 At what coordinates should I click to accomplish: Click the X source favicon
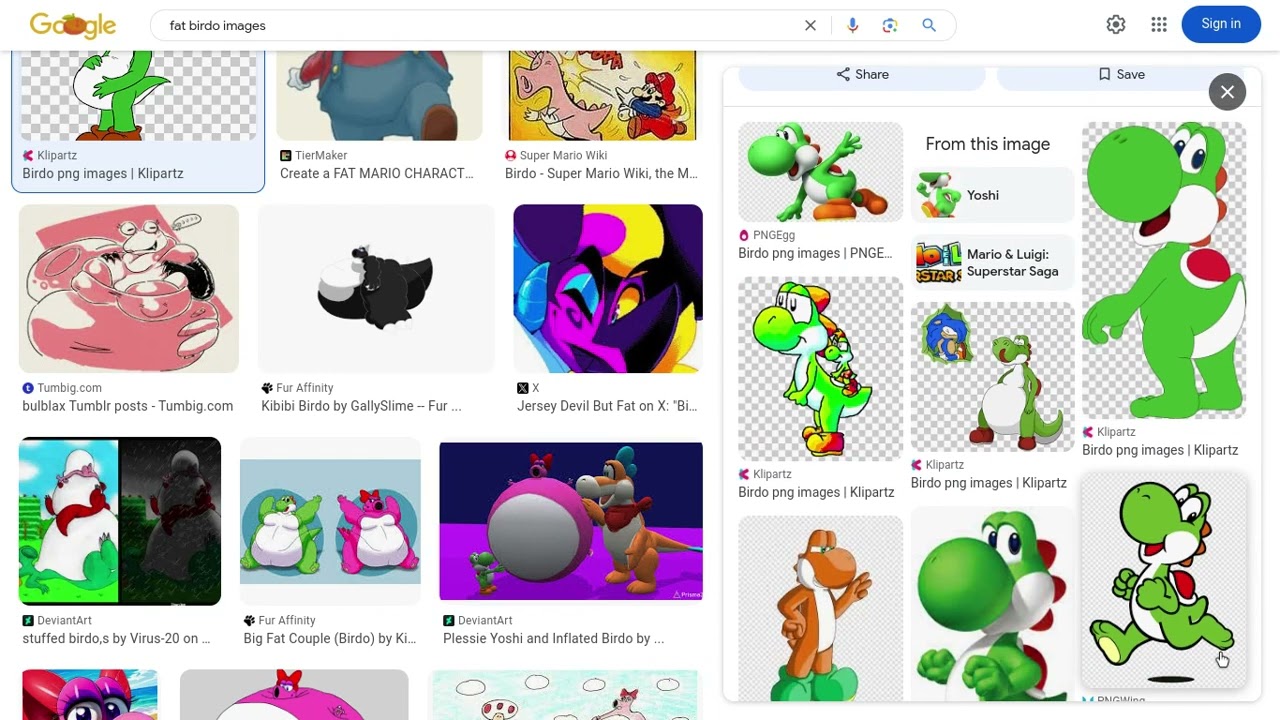click(x=522, y=388)
